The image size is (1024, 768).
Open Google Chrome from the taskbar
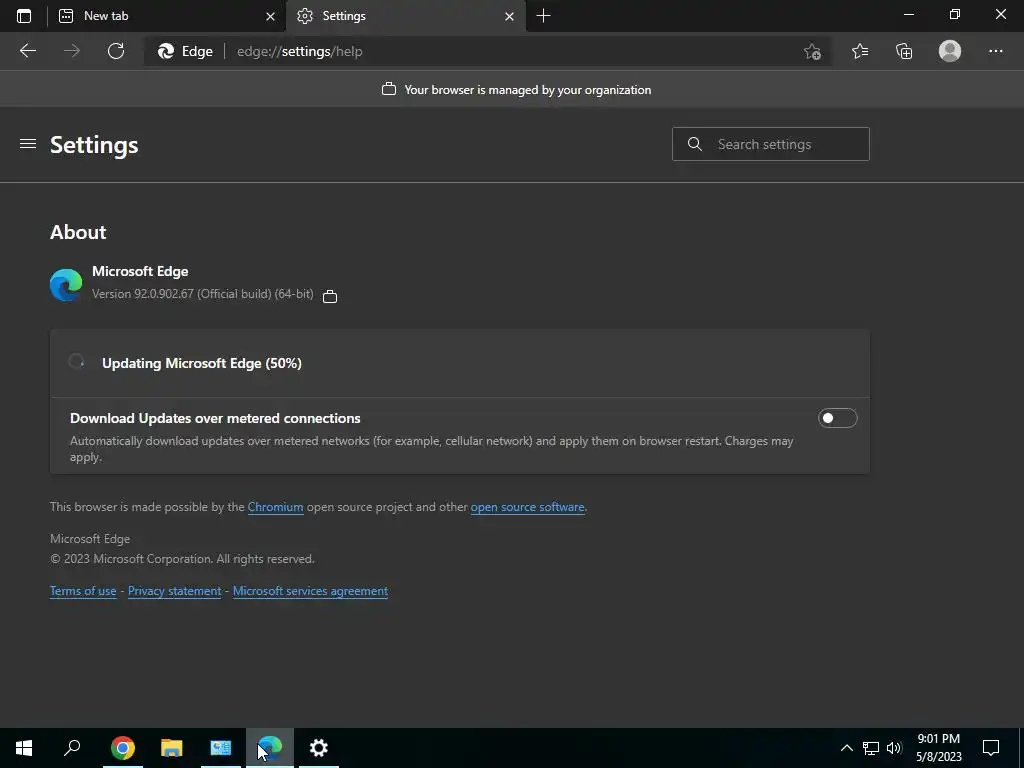(x=123, y=748)
